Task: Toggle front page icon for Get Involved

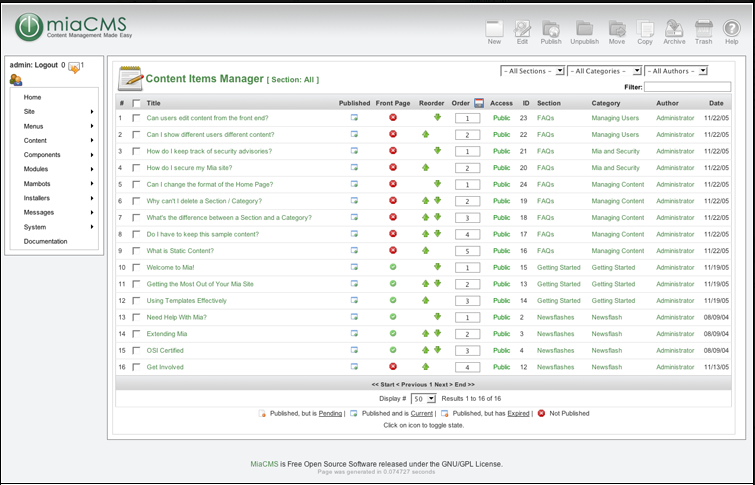Action: pyautogui.click(x=393, y=367)
